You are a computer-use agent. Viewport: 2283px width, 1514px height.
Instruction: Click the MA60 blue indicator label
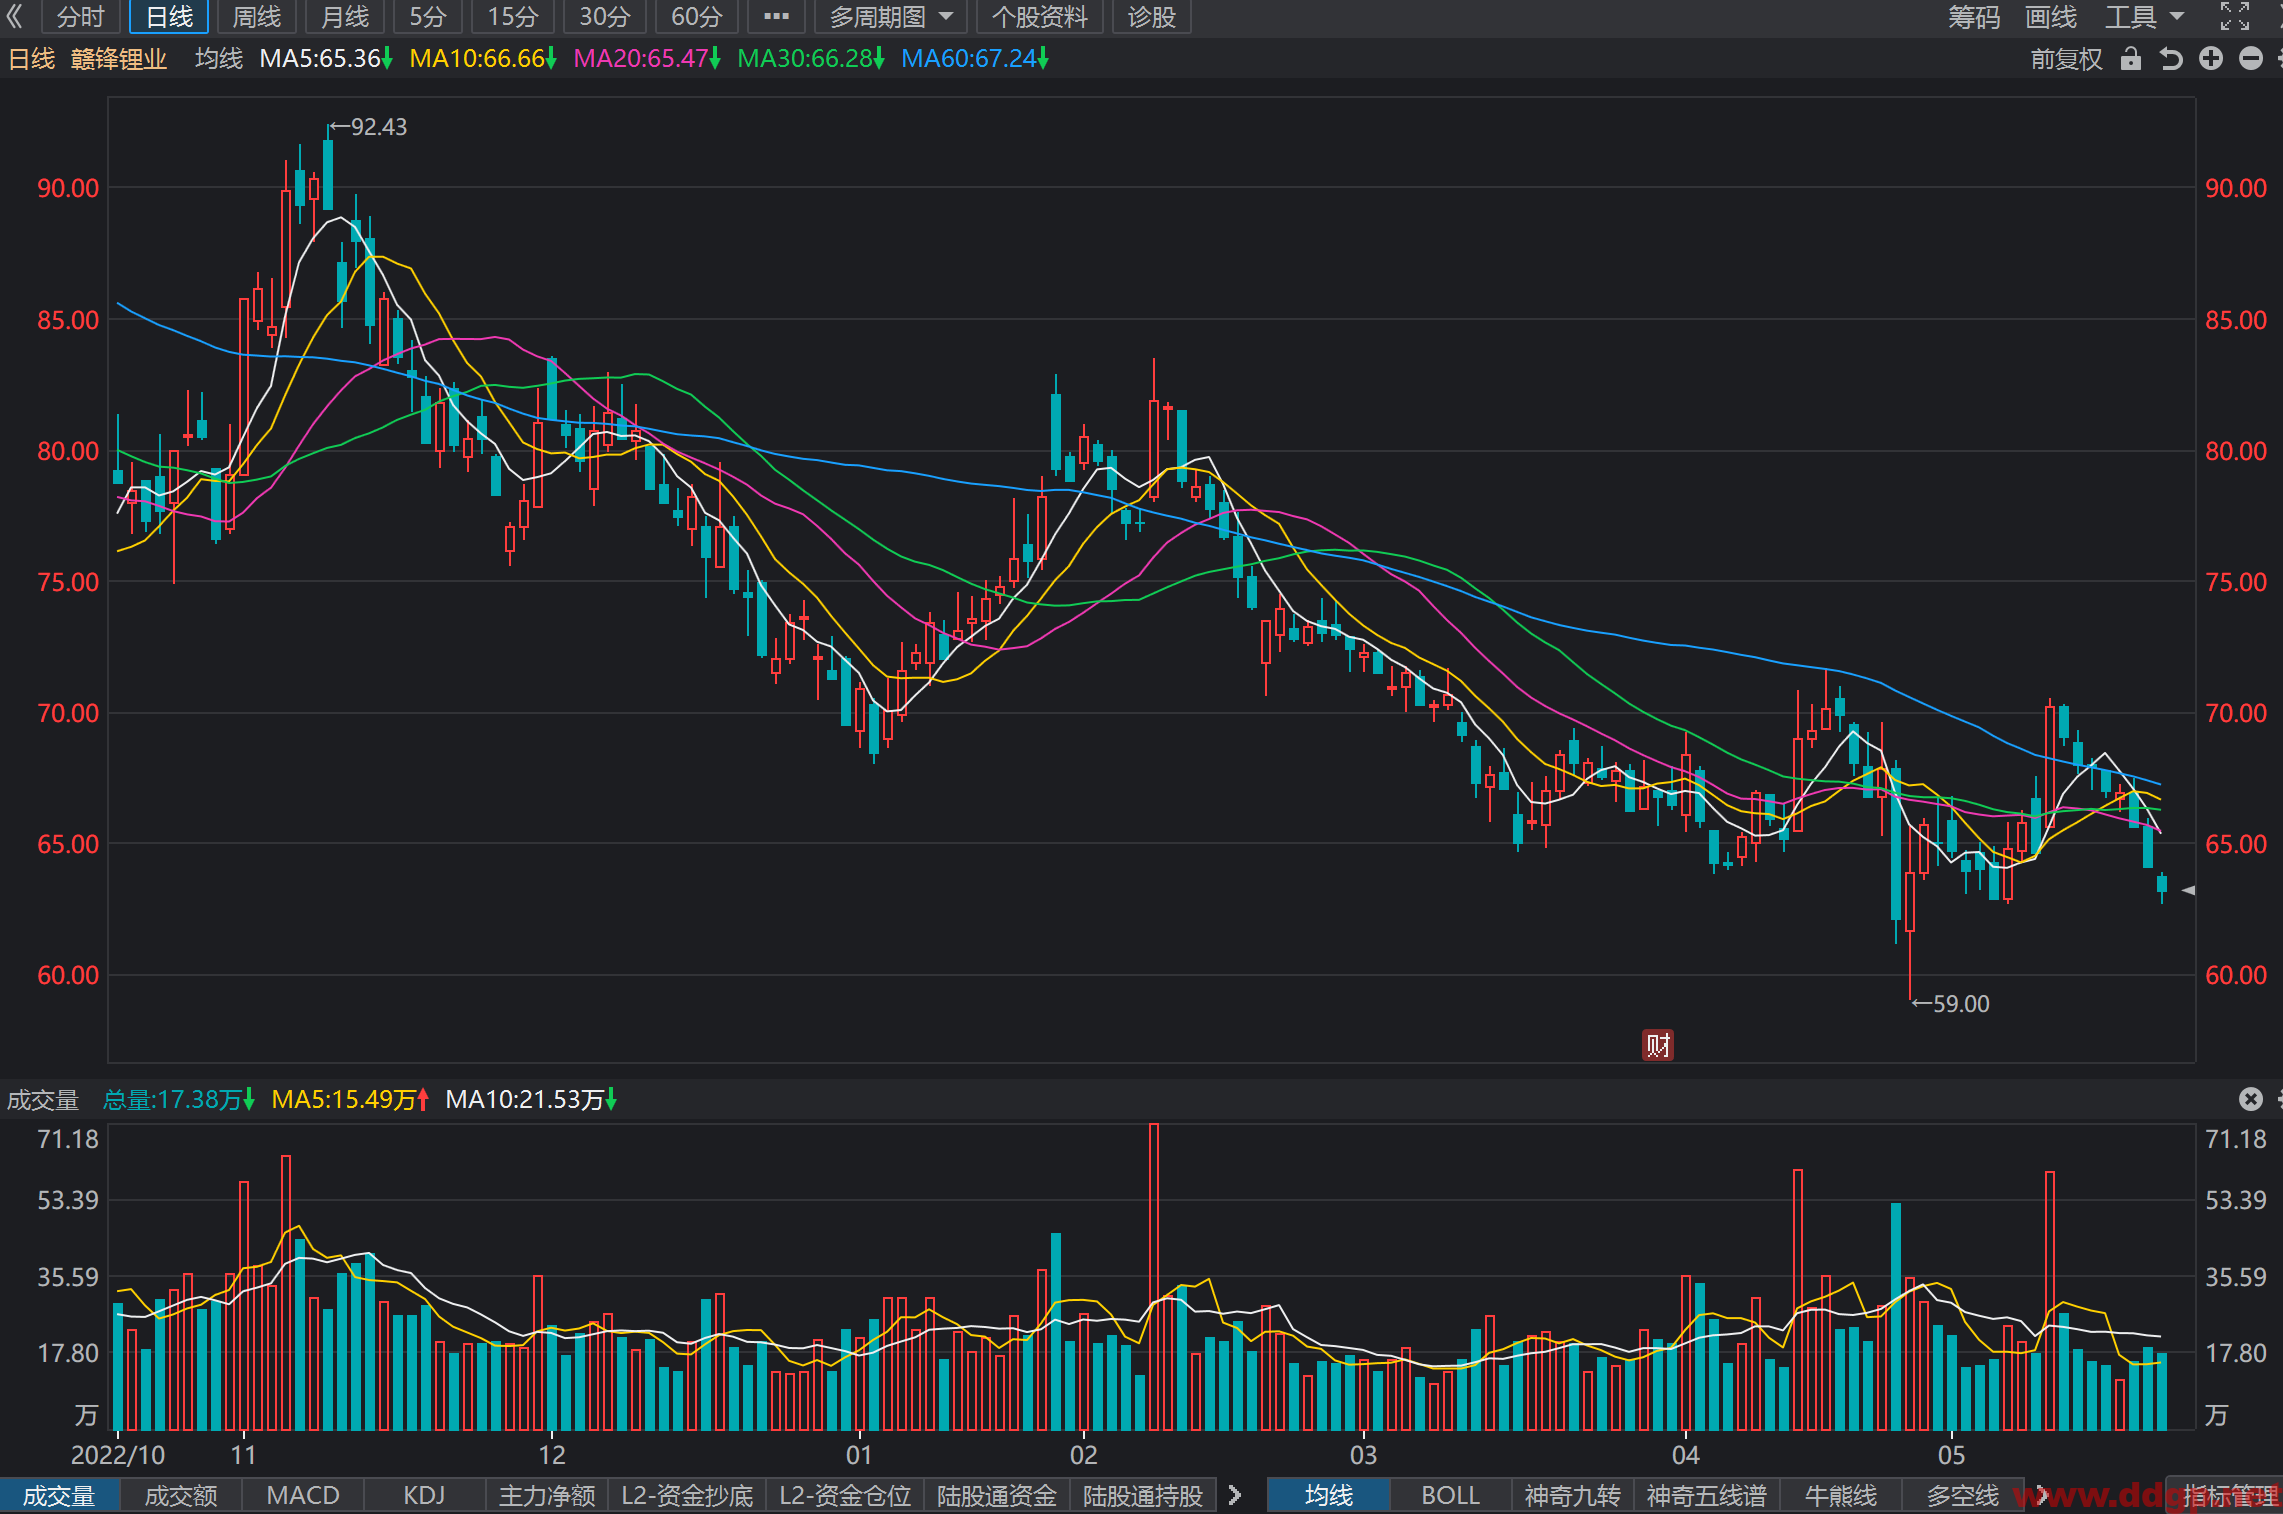pyautogui.click(x=974, y=59)
